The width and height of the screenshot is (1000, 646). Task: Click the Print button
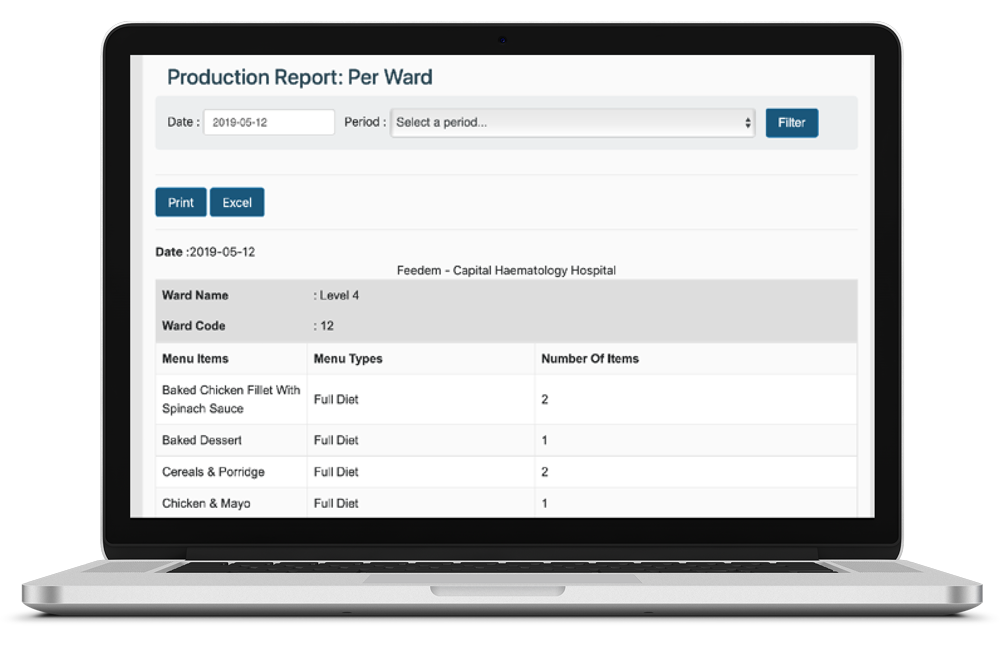coord(180,202)
